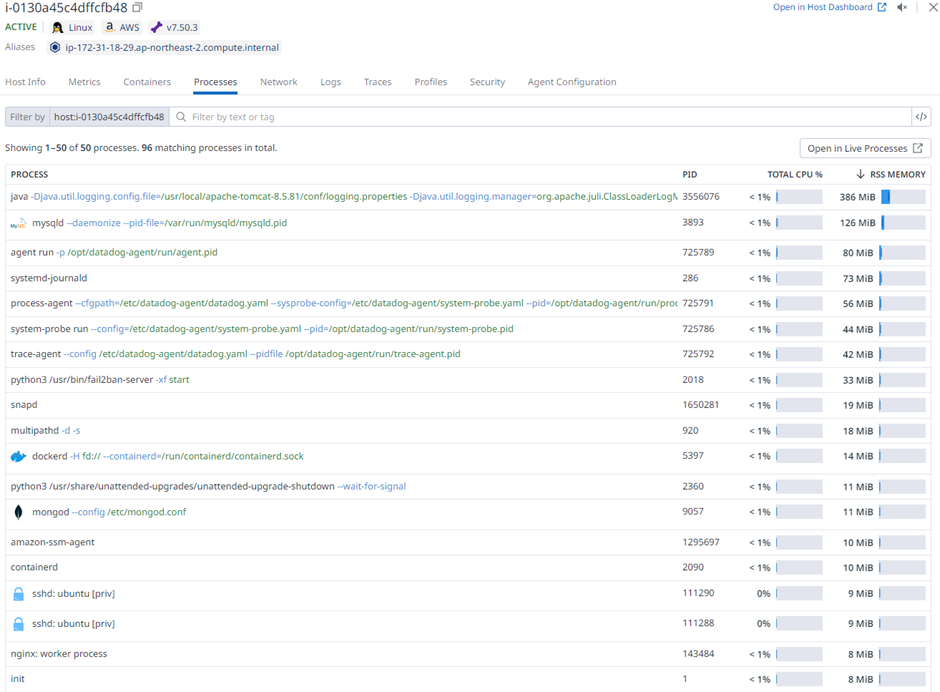Screen dimensions: 940x692
Task: Click the agent version v7.50.3 tag
Action: point(174,28)
